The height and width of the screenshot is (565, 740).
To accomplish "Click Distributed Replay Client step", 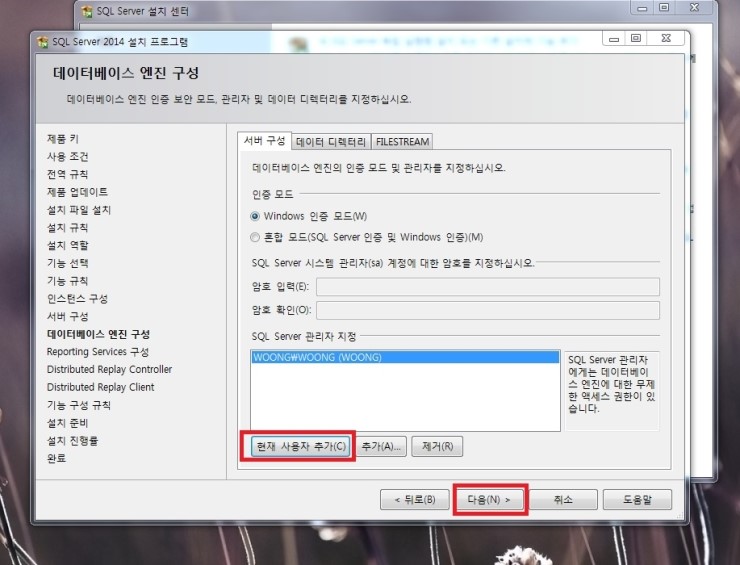I will click(x=101, y=387).
